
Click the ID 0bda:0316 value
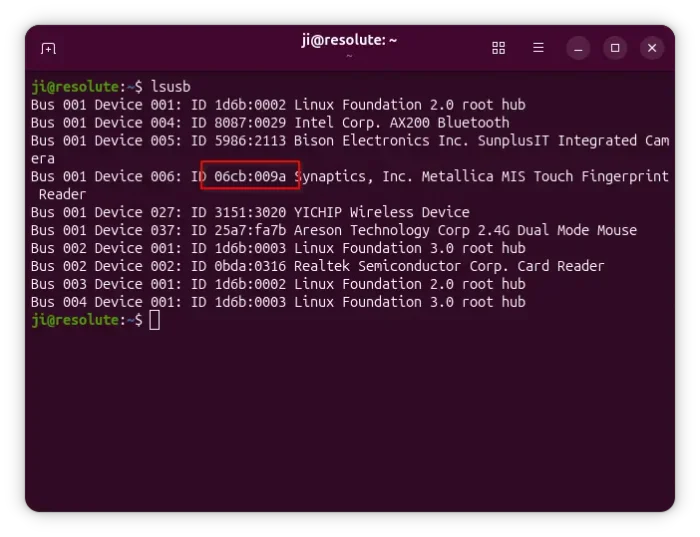pyautogui.click(x=239, y=266)
